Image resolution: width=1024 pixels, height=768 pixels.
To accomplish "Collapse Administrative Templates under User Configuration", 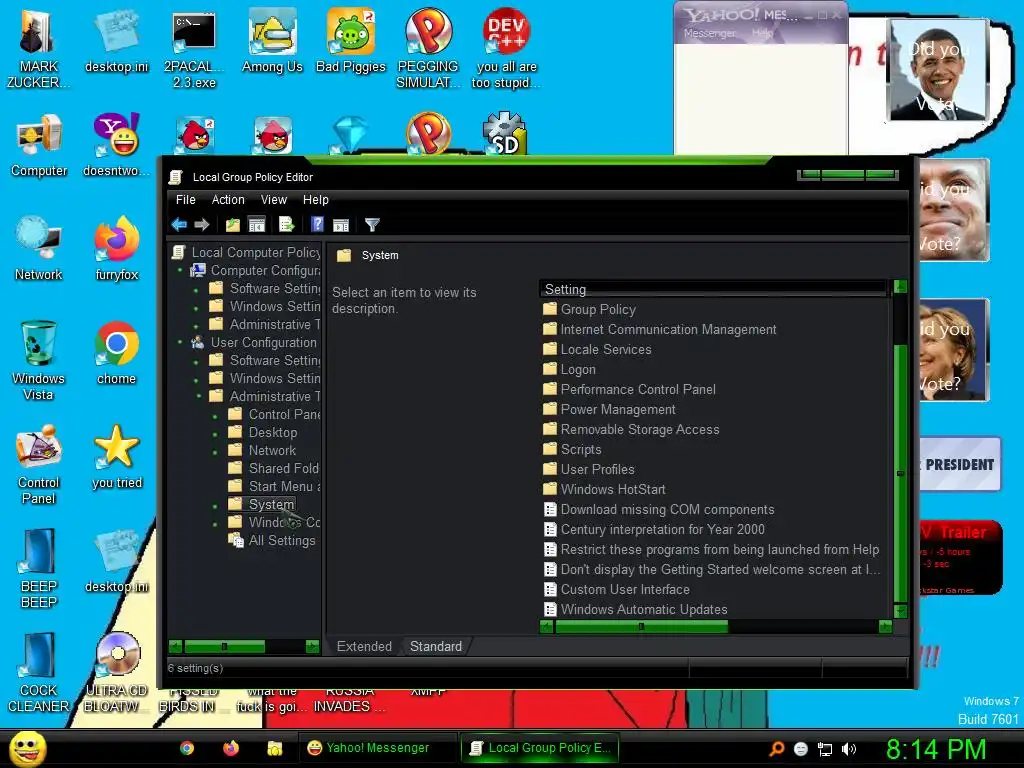I will coord(198,396).
